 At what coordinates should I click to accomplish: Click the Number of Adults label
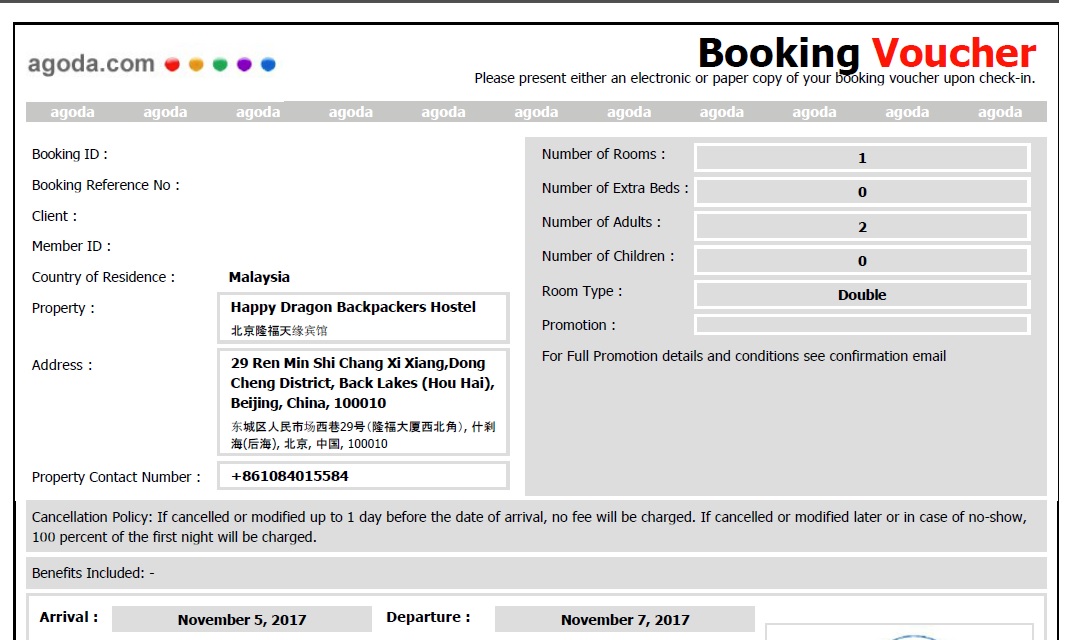(601, 222)
